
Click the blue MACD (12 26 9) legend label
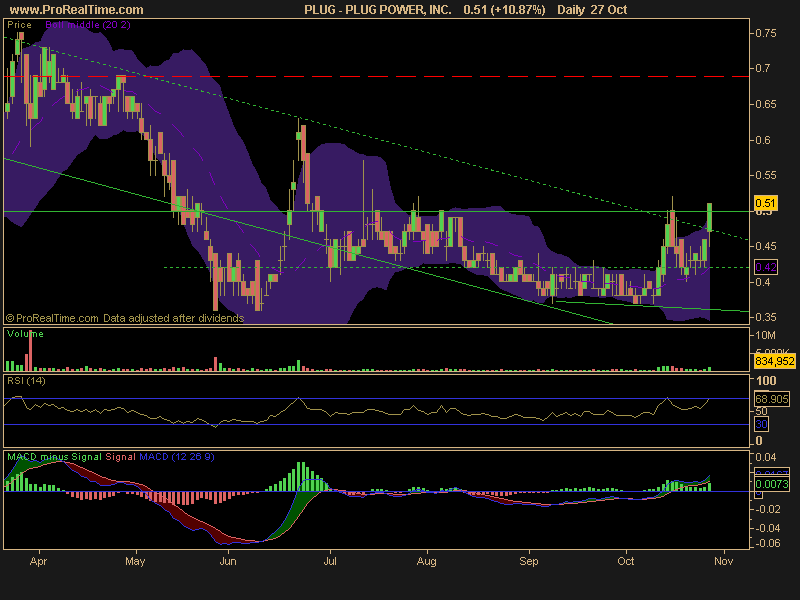point(177,457)
